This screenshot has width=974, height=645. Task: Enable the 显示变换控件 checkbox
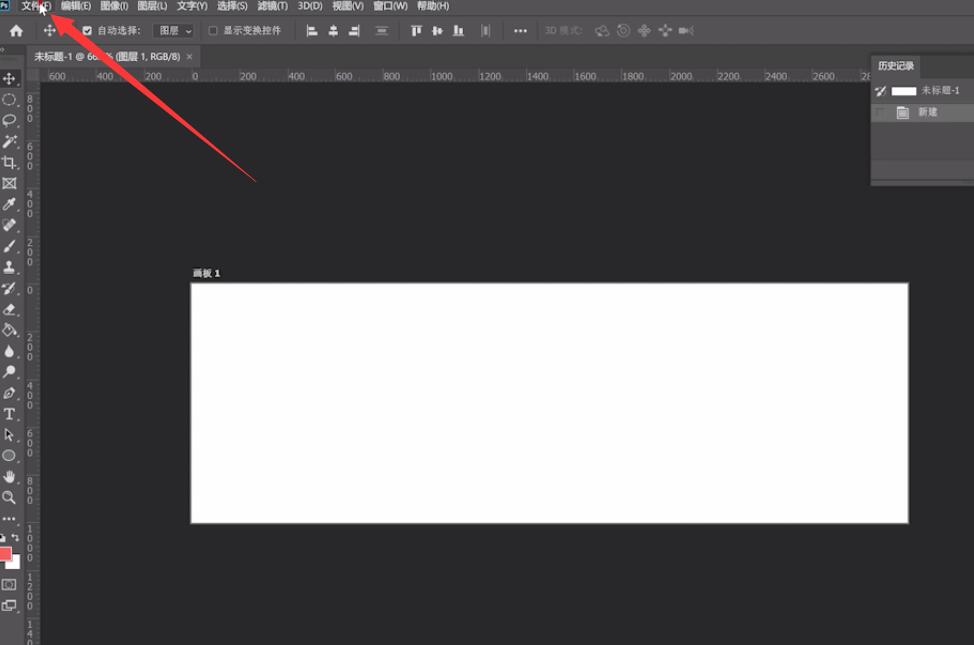(213, 30)
